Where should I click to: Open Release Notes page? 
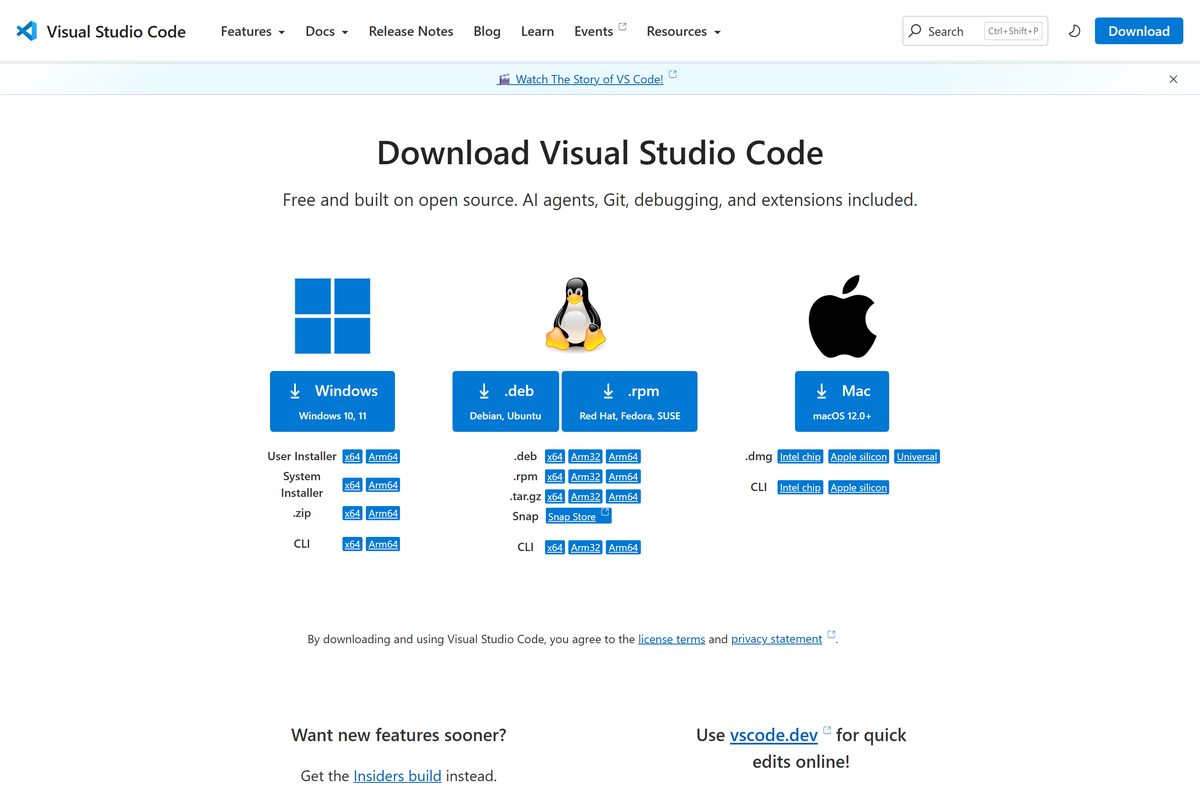[411, 31]
